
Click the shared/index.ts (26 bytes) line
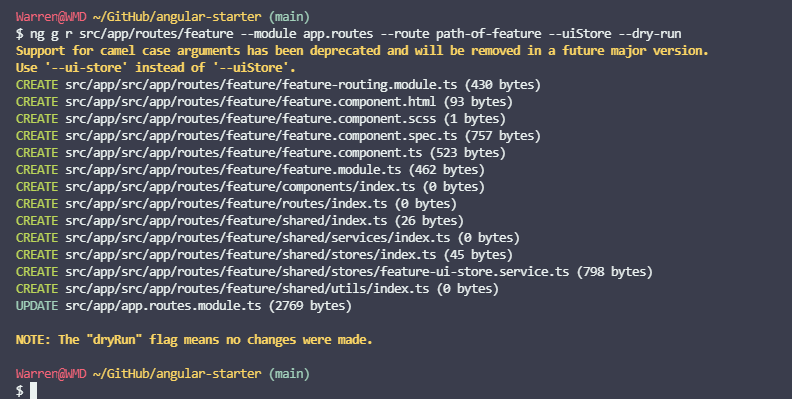pos(240,221)
